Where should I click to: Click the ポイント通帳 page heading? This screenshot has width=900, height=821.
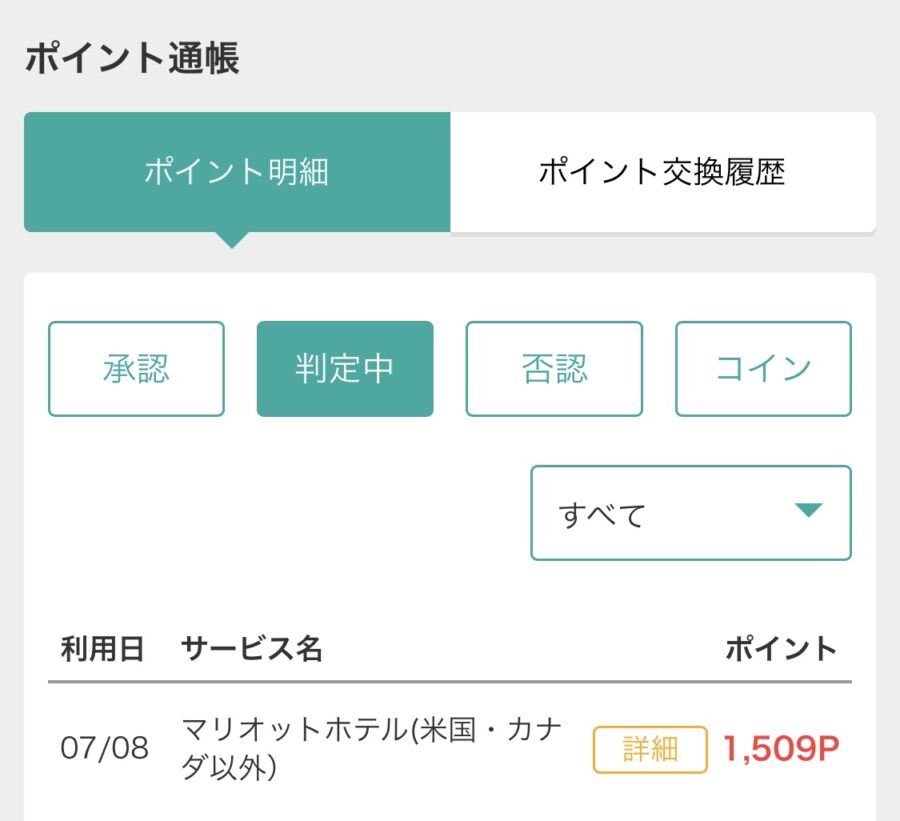(132, 58)
